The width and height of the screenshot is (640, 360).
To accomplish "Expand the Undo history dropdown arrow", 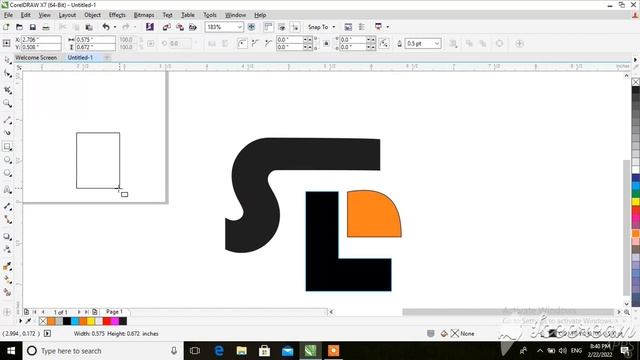I will (x=115, y=27).
